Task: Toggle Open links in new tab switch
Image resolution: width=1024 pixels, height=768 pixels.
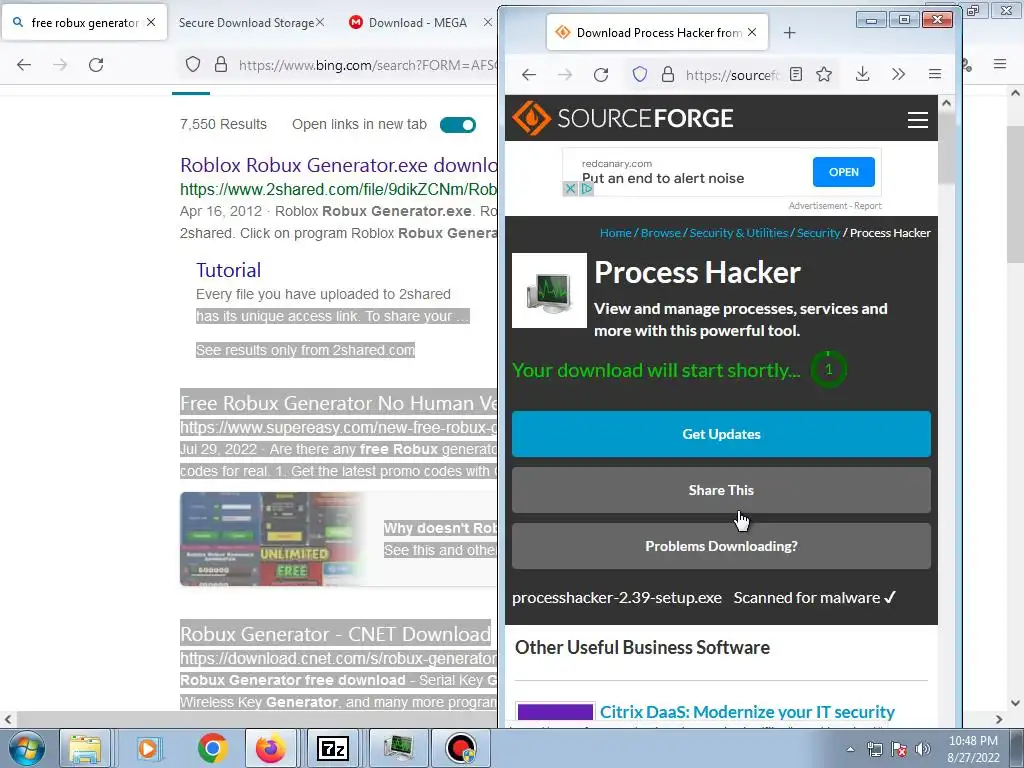Action: point(458,125)
